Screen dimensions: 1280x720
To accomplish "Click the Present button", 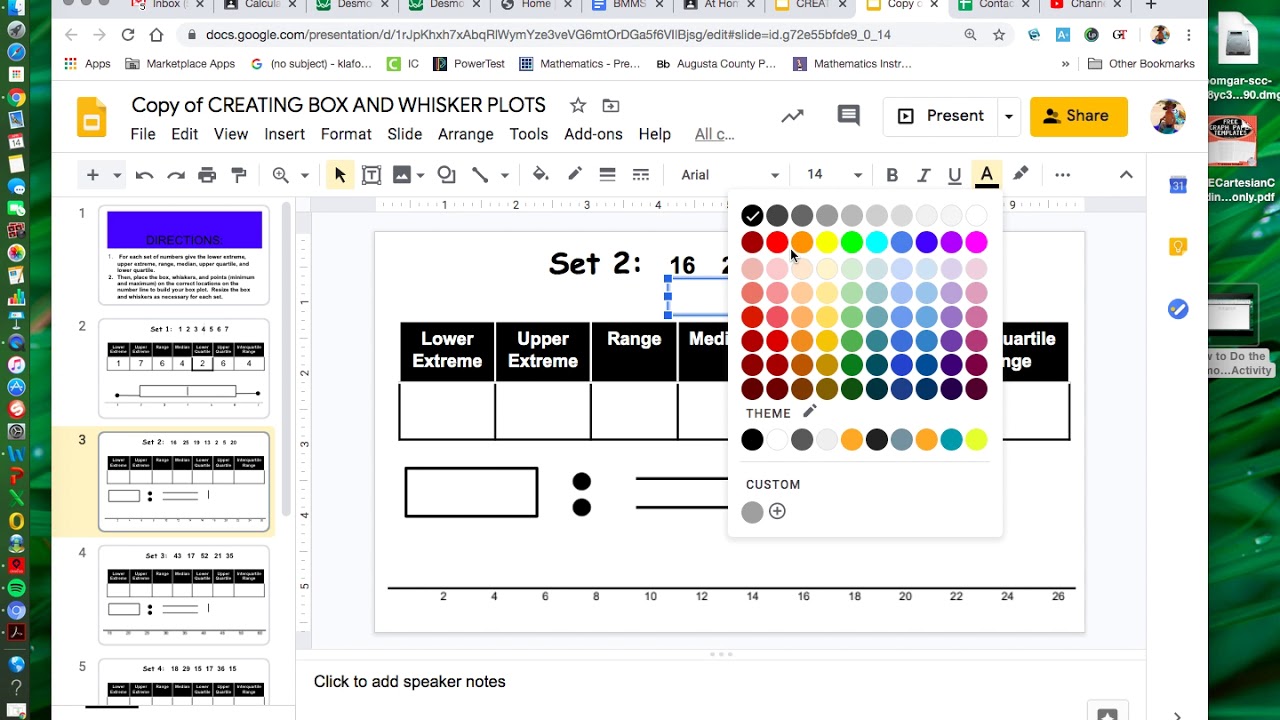I will pyautogui.click(x=941, y=116).
